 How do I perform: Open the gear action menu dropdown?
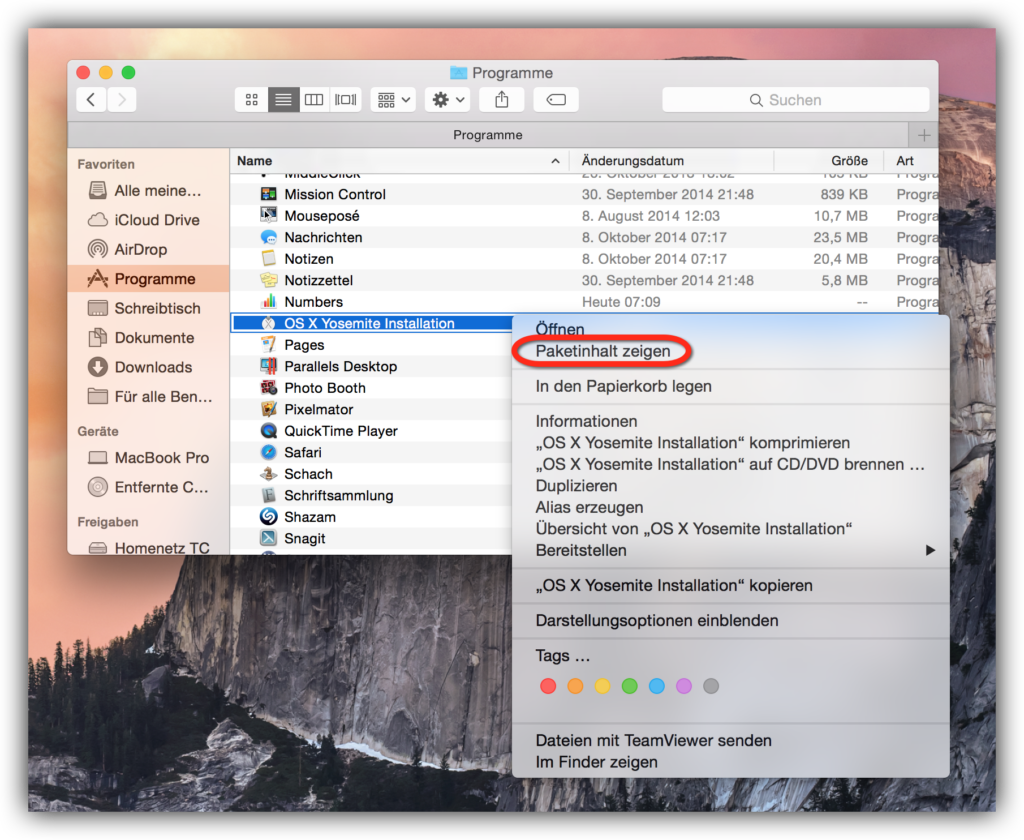(446, 100)
